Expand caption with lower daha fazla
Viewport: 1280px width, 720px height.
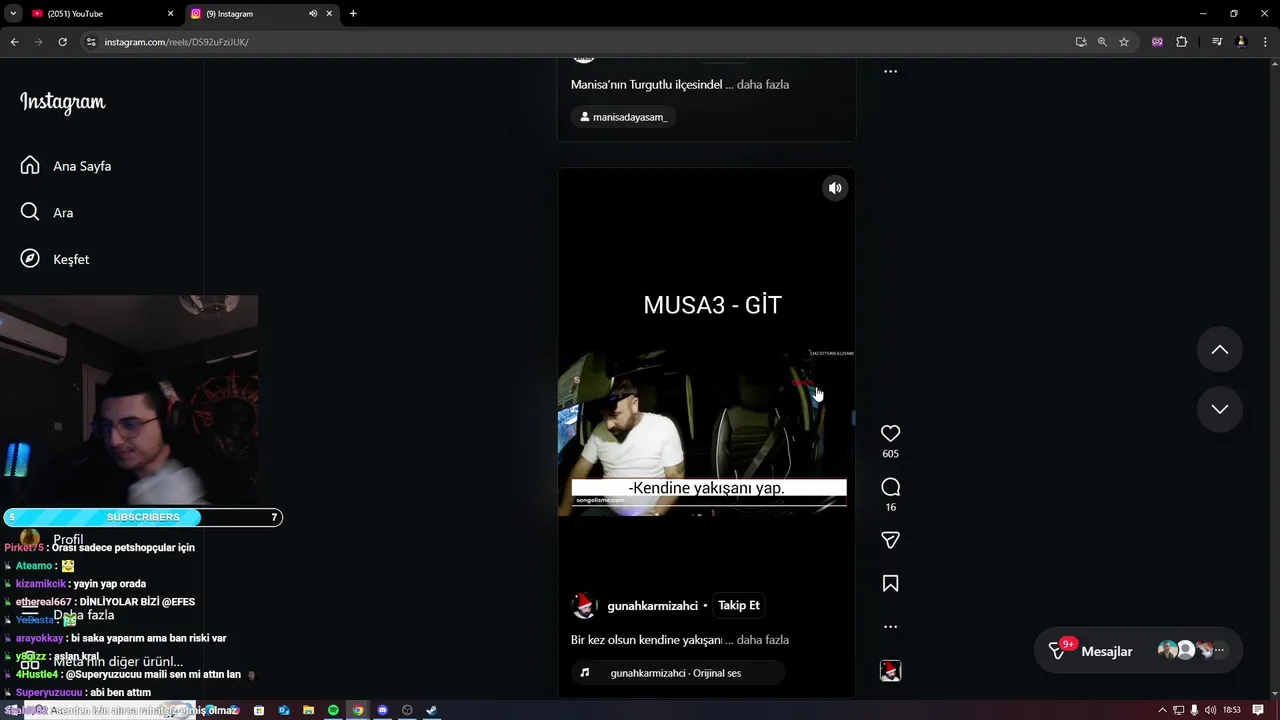point(763,640)
